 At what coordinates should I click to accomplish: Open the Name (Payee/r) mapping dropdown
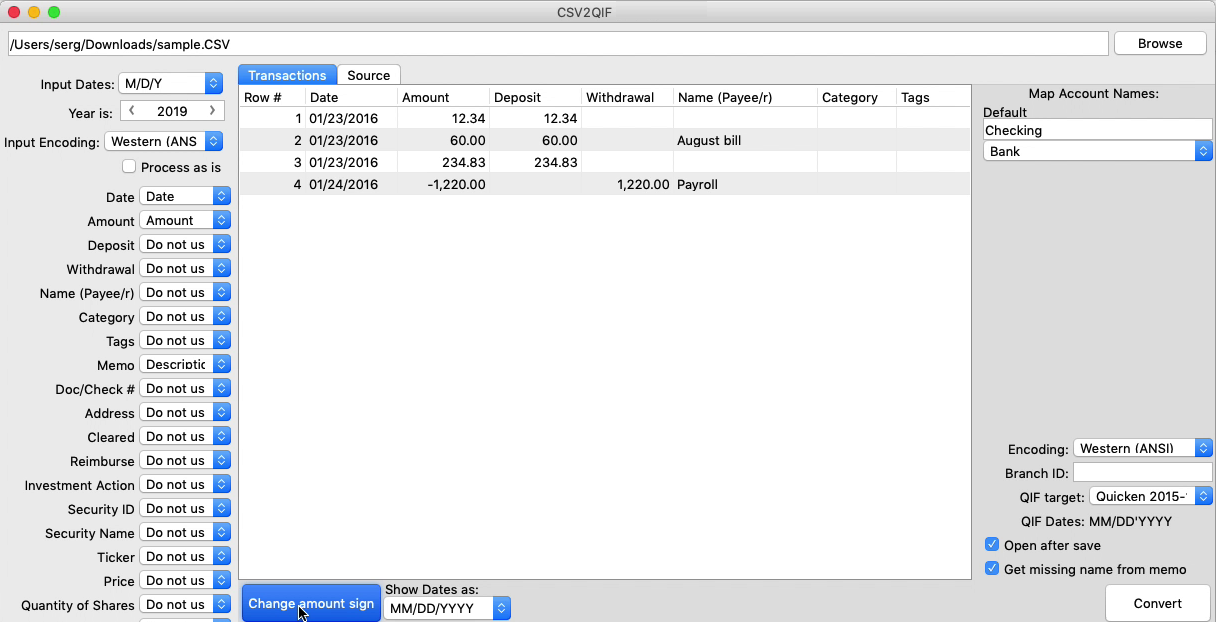coord(185,293)
